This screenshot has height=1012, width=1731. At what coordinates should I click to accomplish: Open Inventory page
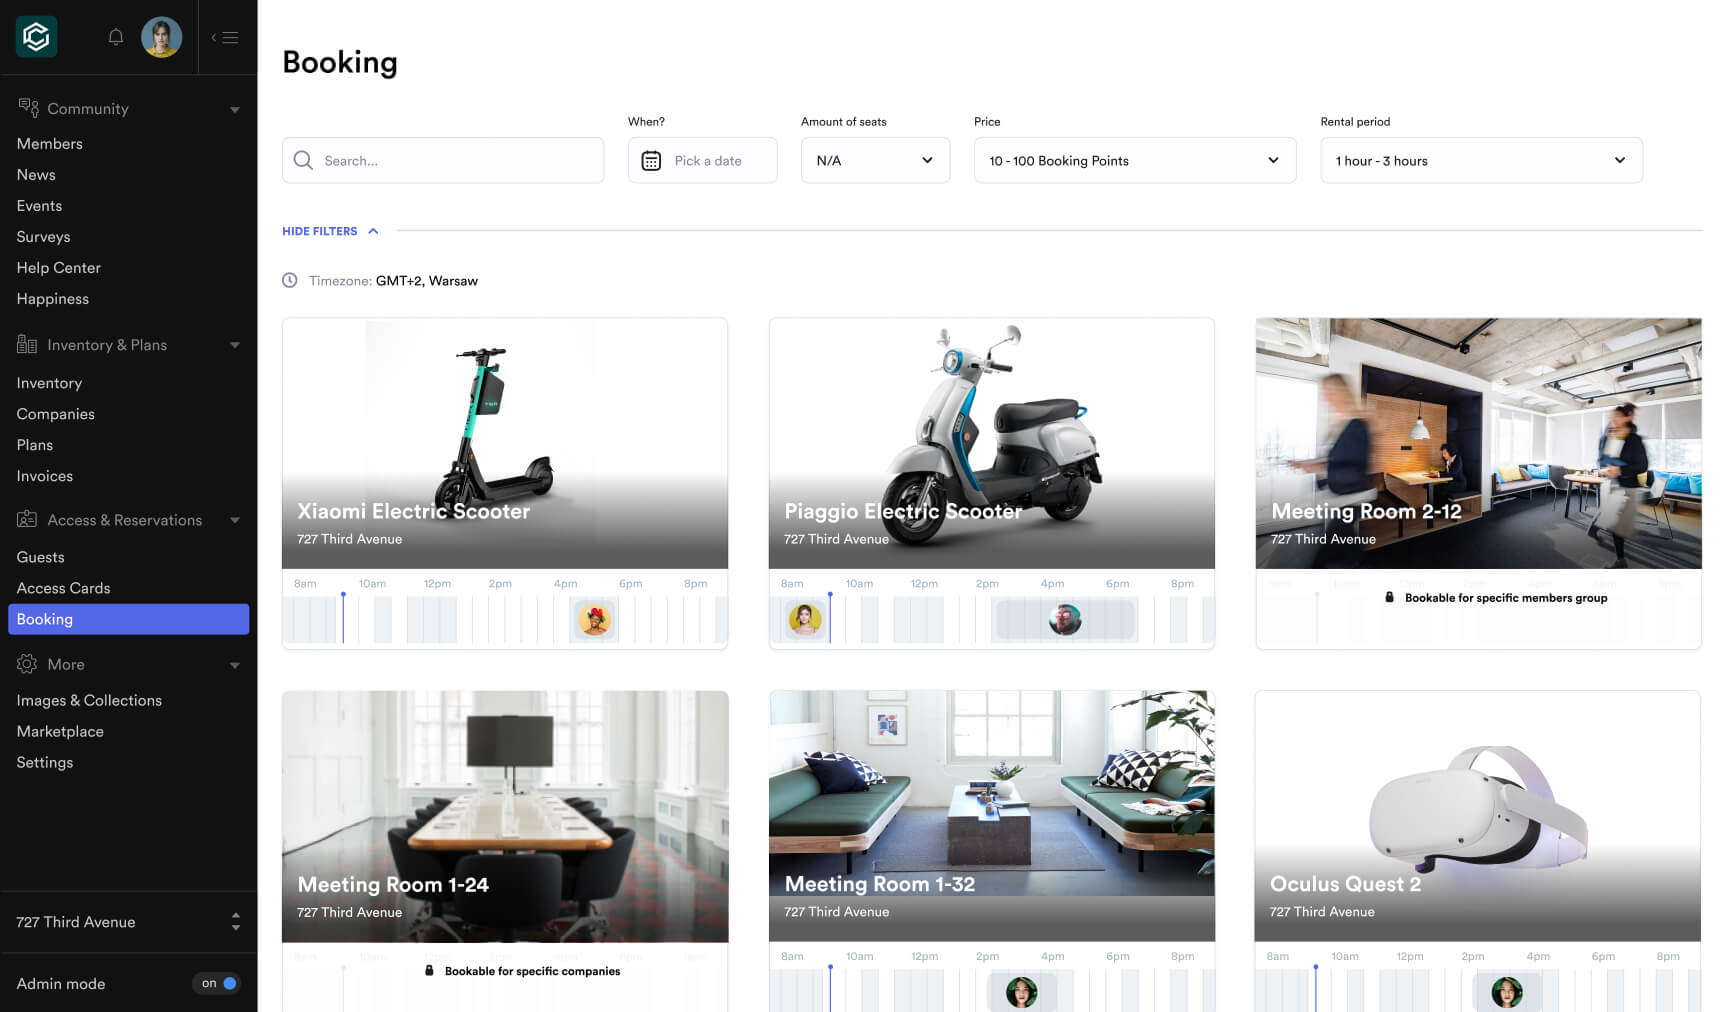(49, 382)
